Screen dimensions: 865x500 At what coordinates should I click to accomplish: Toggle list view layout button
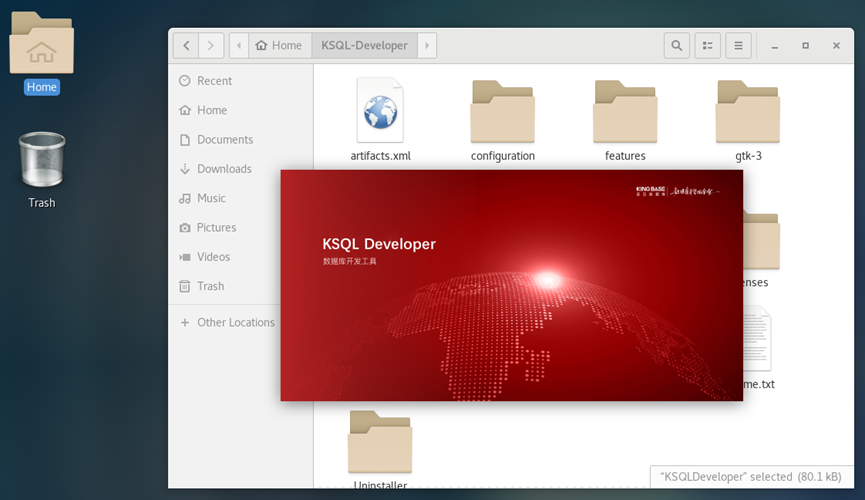click(x=707, y=45)
